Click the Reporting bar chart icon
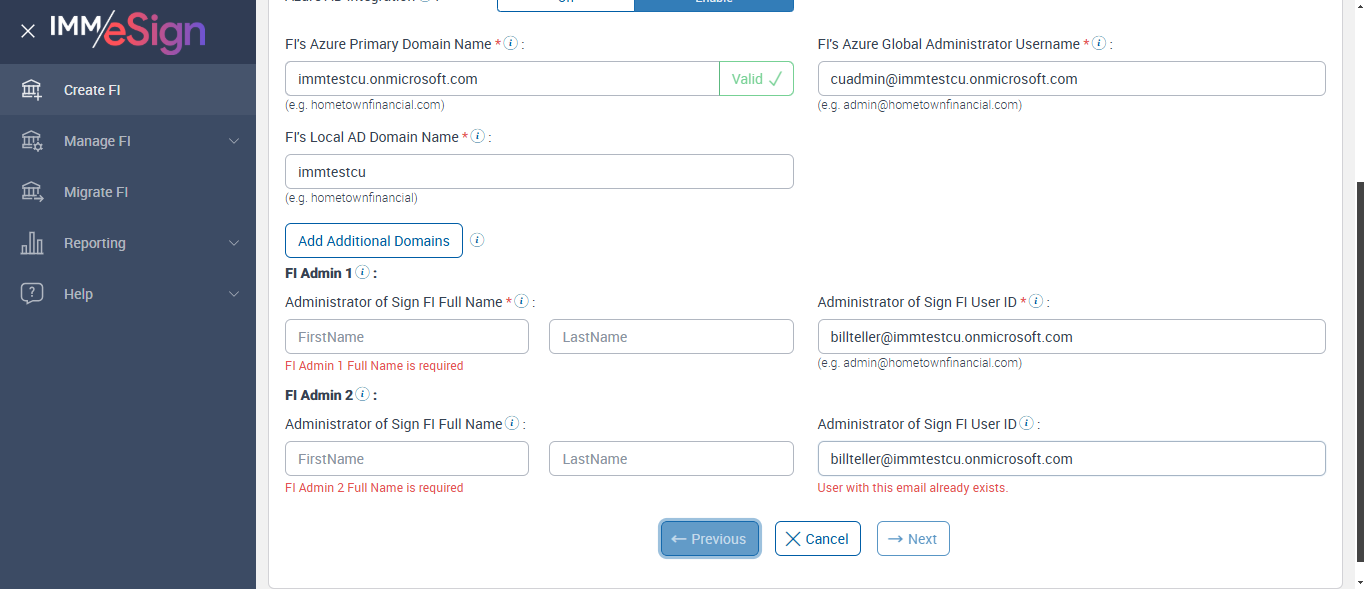 point(32,243)
